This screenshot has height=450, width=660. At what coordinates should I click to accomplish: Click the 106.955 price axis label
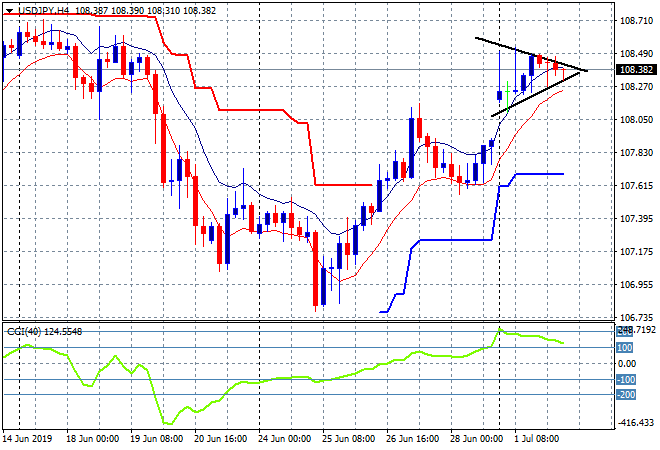(636, 285)
